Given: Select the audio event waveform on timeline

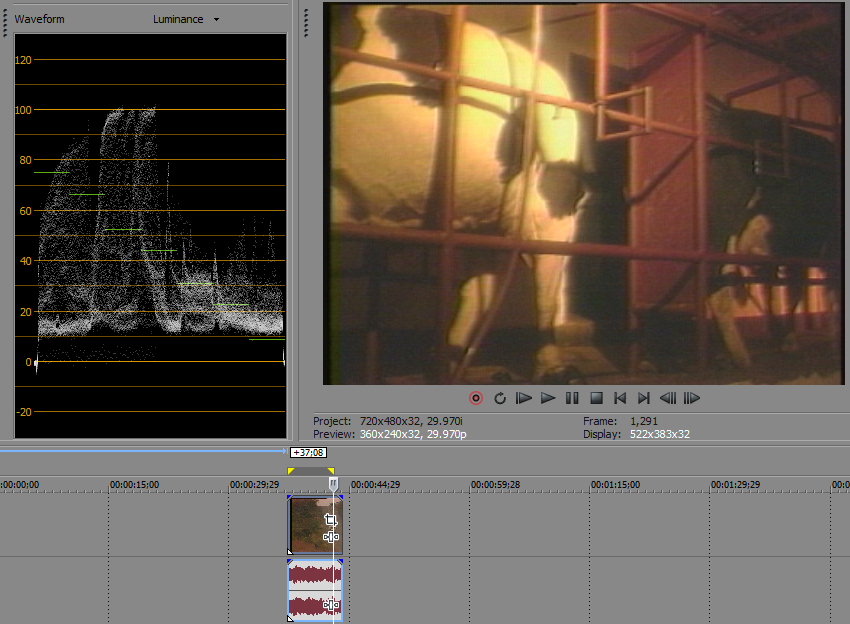Looking at the screenshot, I should (315, 590).
